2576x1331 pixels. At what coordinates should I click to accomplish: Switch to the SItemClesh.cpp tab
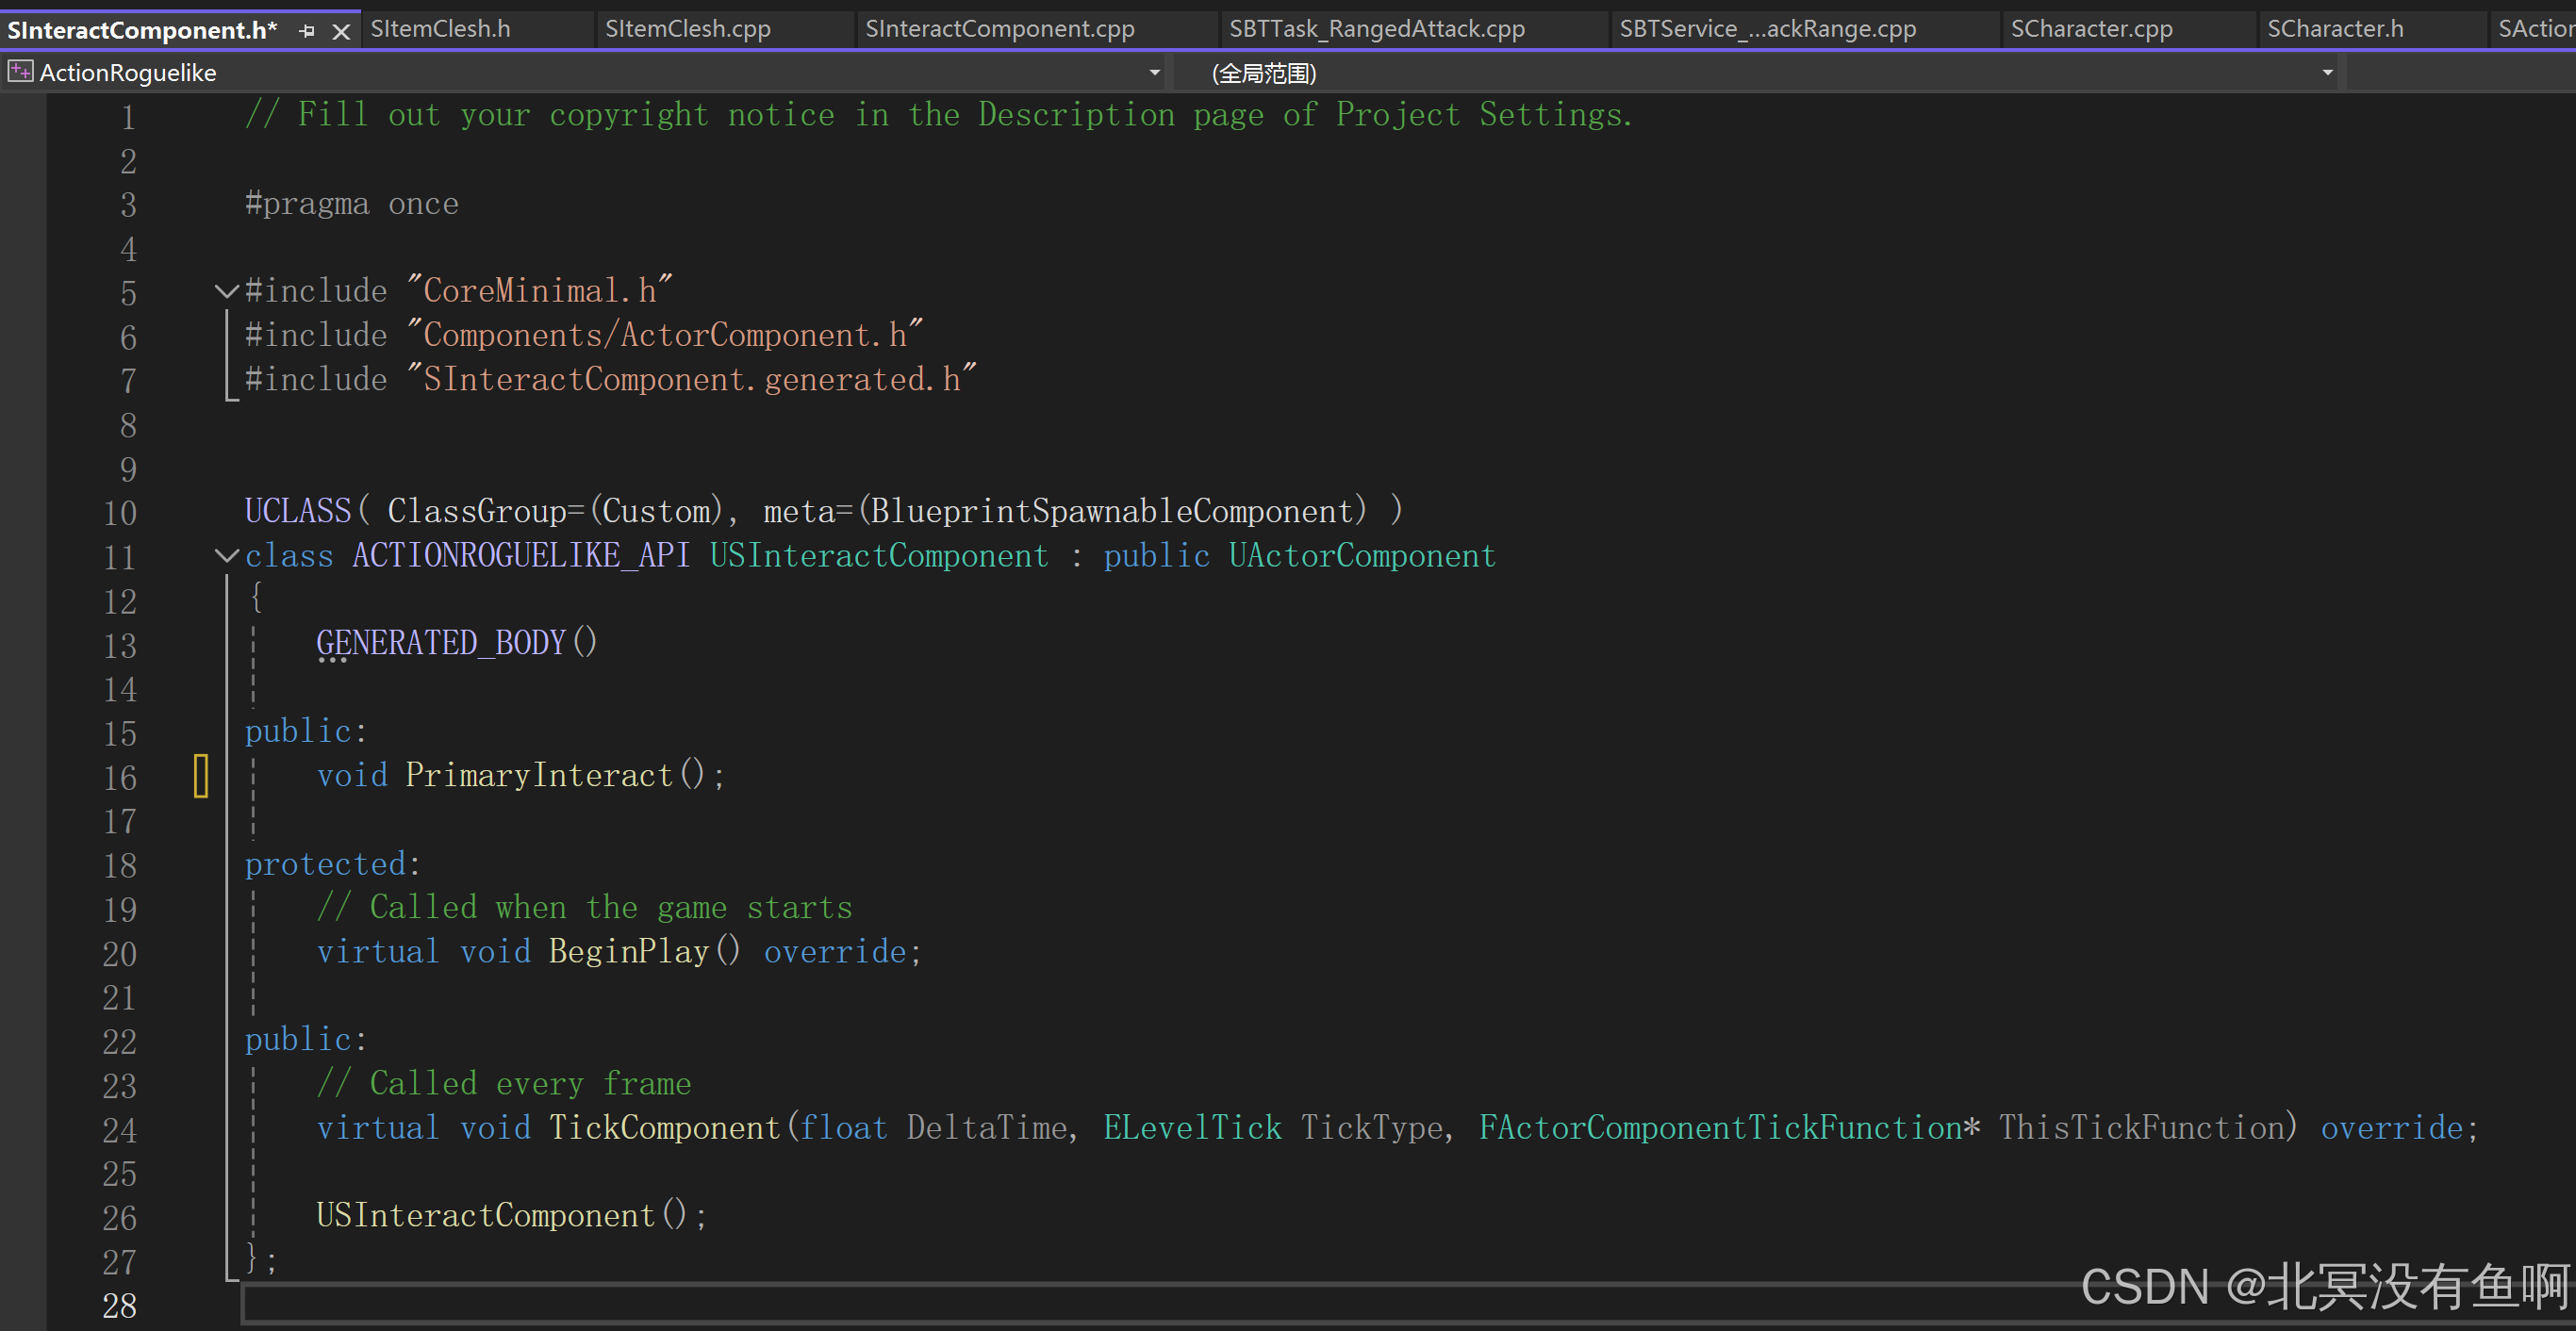tap(687, 29)
